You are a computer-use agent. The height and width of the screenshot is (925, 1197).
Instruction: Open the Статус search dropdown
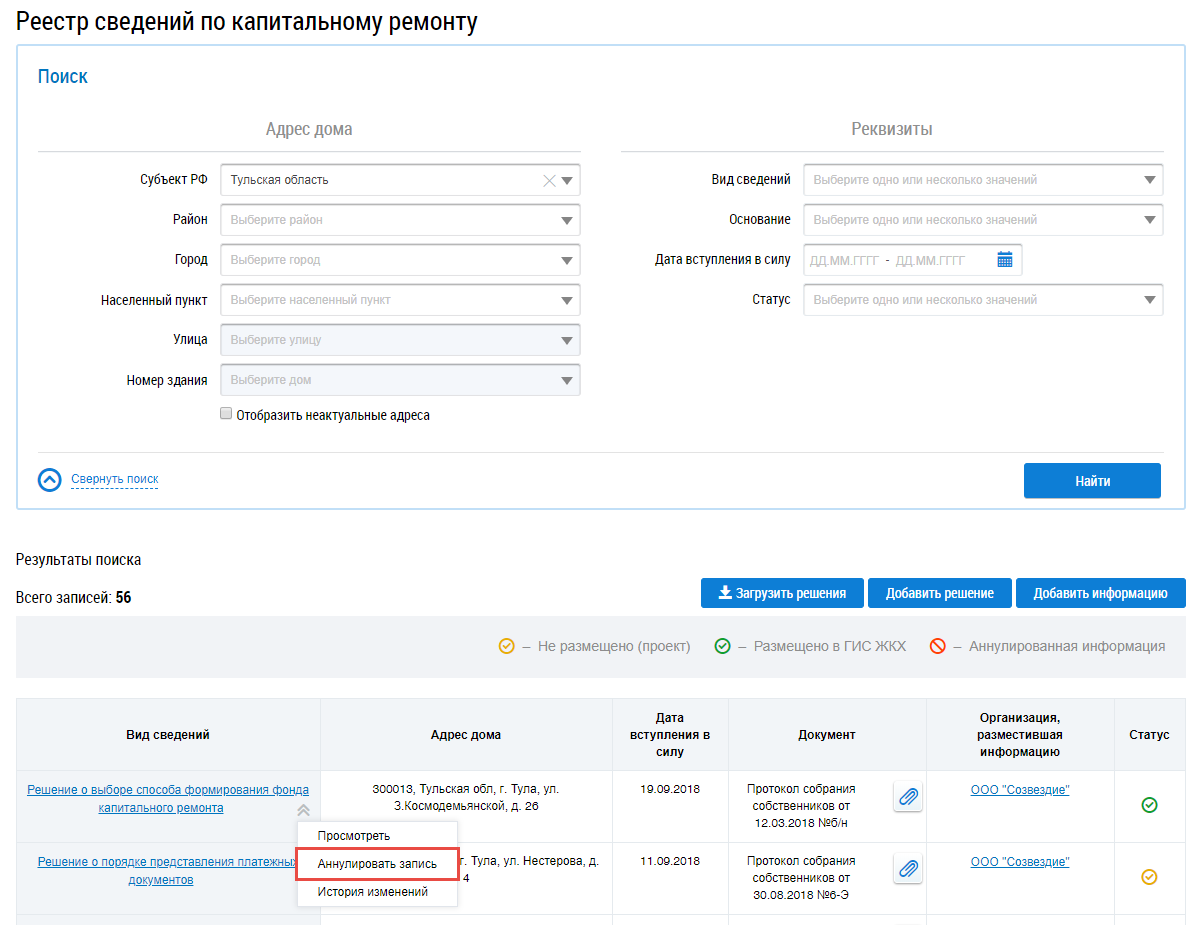[983, 300]
